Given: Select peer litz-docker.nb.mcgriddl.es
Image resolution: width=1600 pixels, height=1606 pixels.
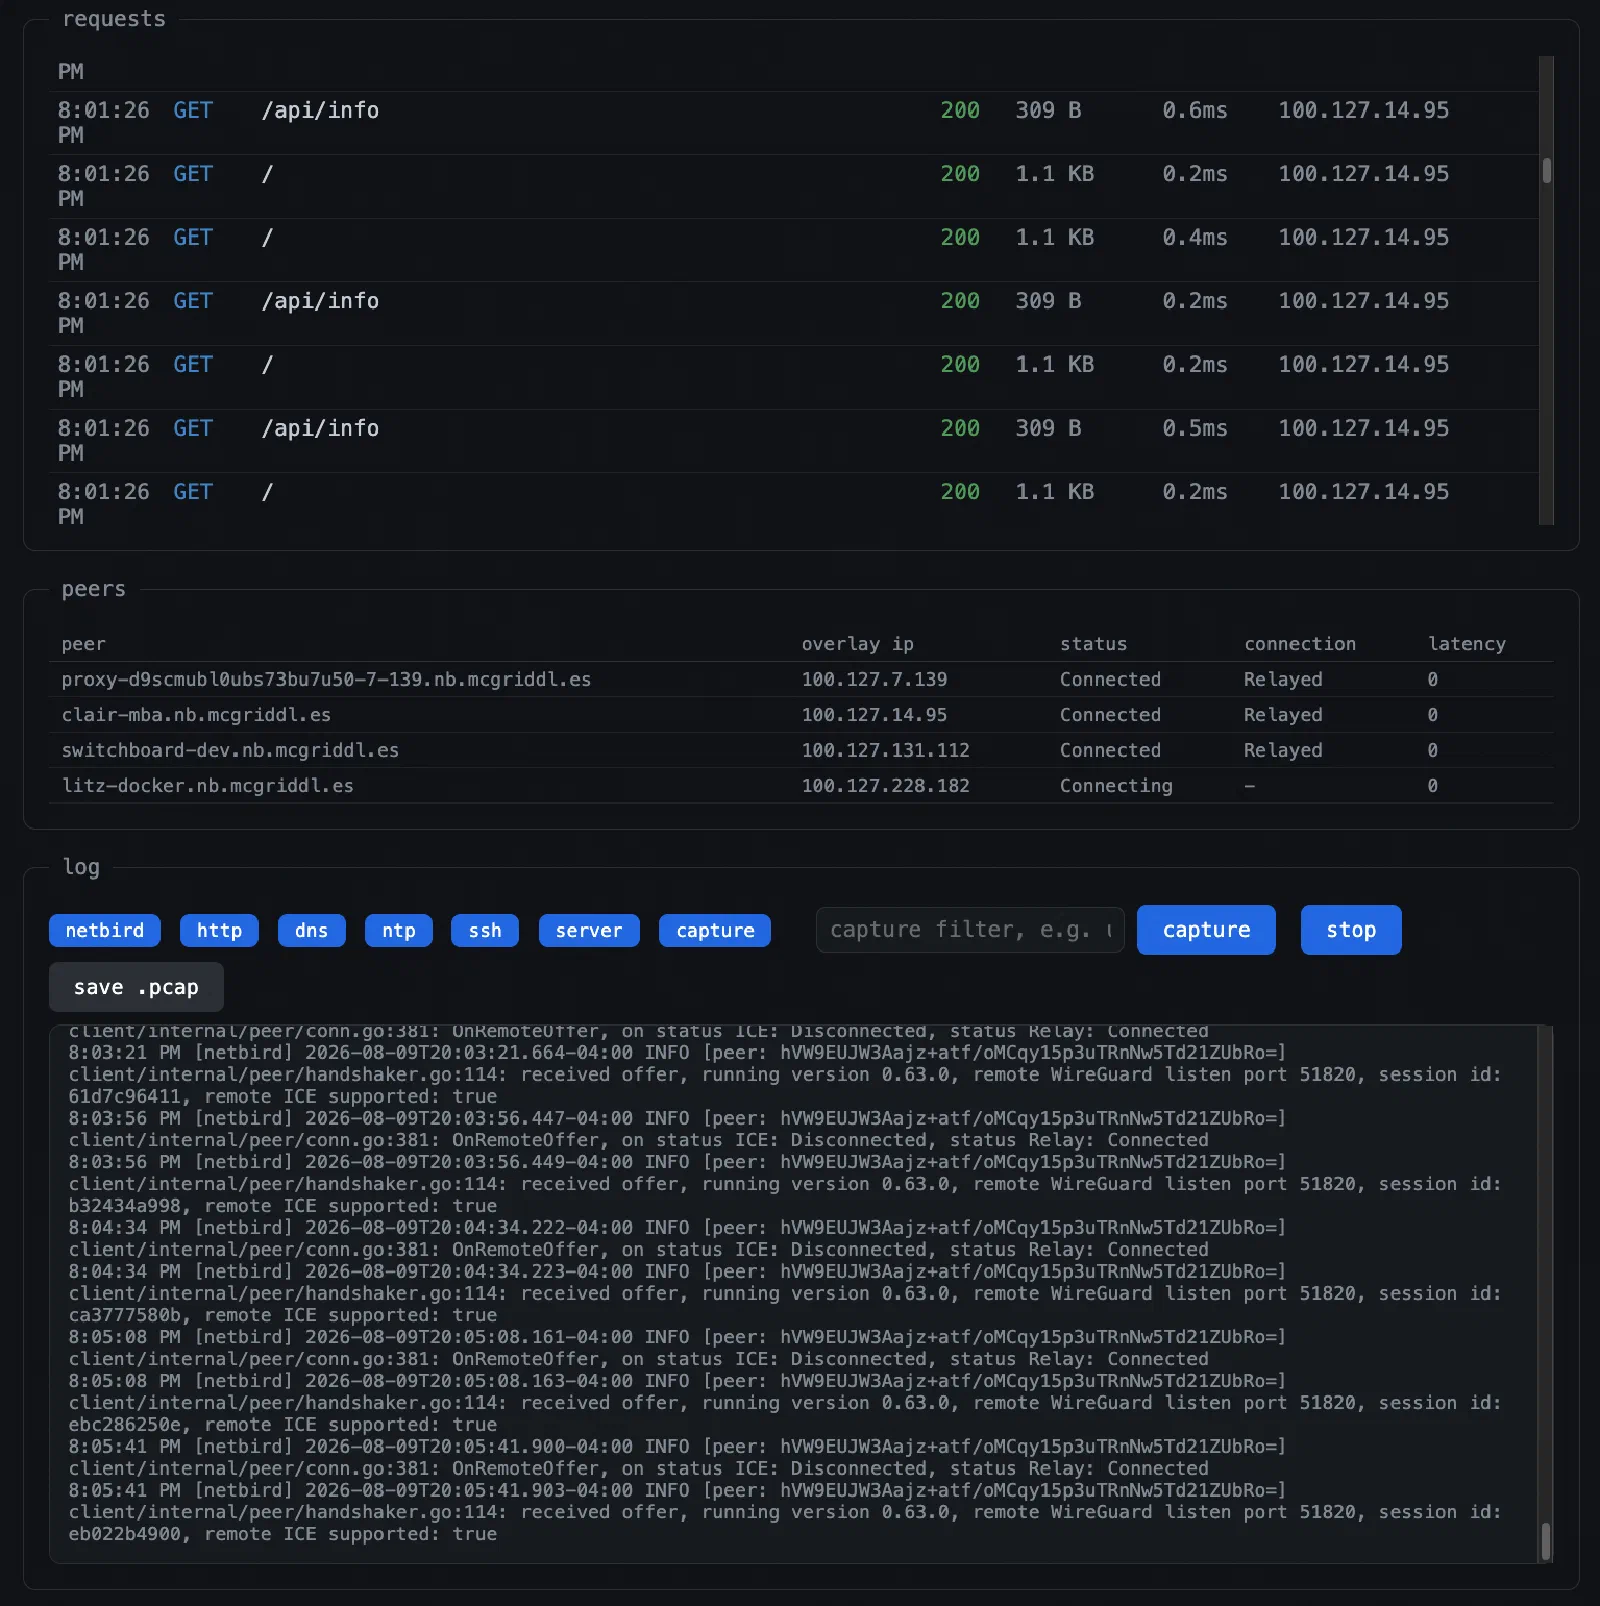Looking at the screenshot, I should 207,786.
